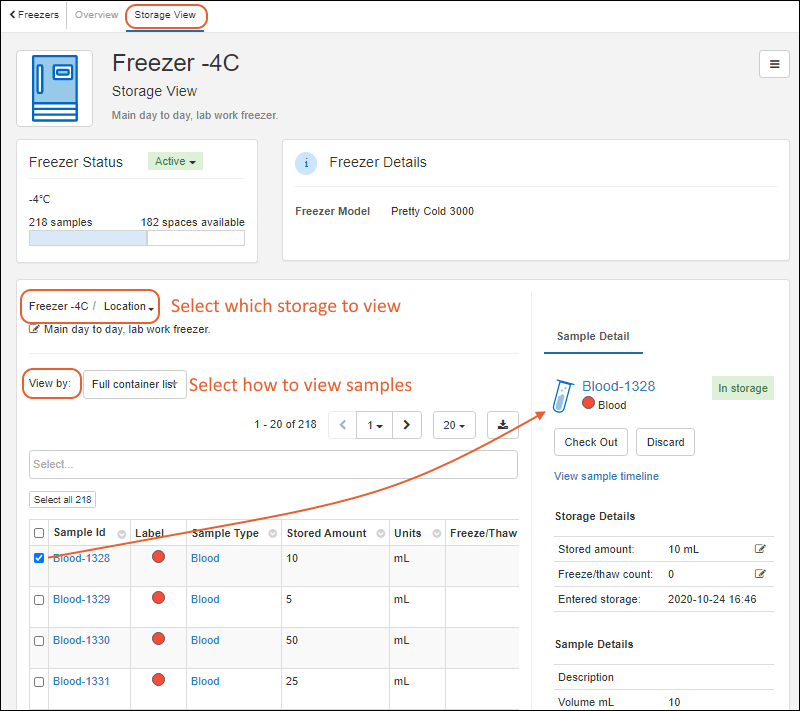
Task: Click the Freezer Details info icon
Action: pos(306,163)
